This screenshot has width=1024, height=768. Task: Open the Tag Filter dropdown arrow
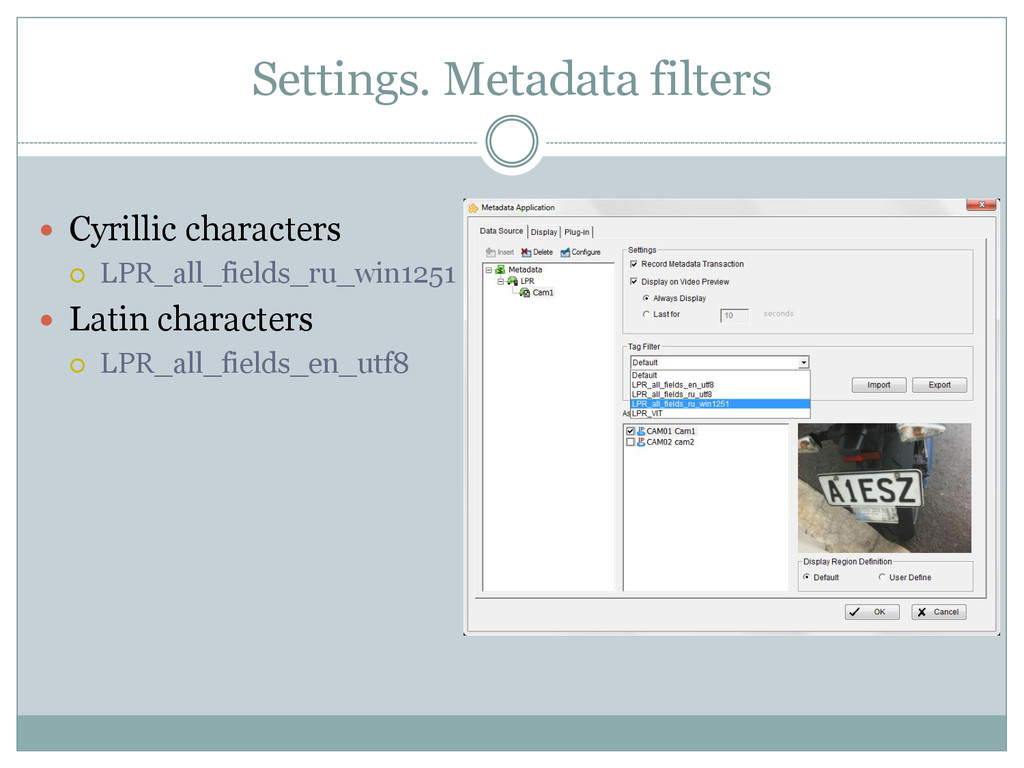[x=803, y=362]
